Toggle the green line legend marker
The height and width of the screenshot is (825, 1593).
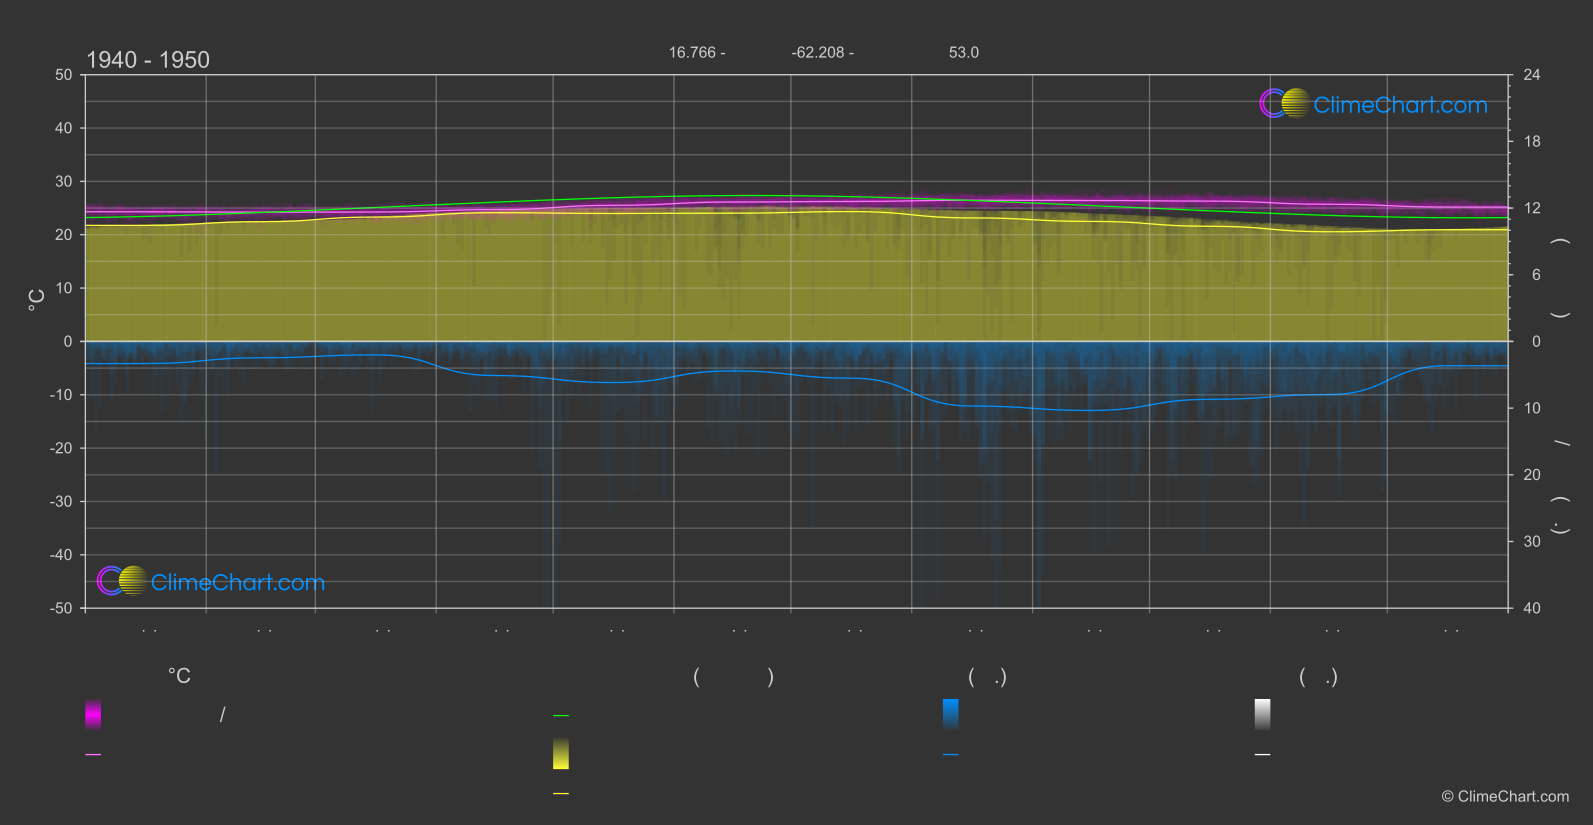[561, 715]
